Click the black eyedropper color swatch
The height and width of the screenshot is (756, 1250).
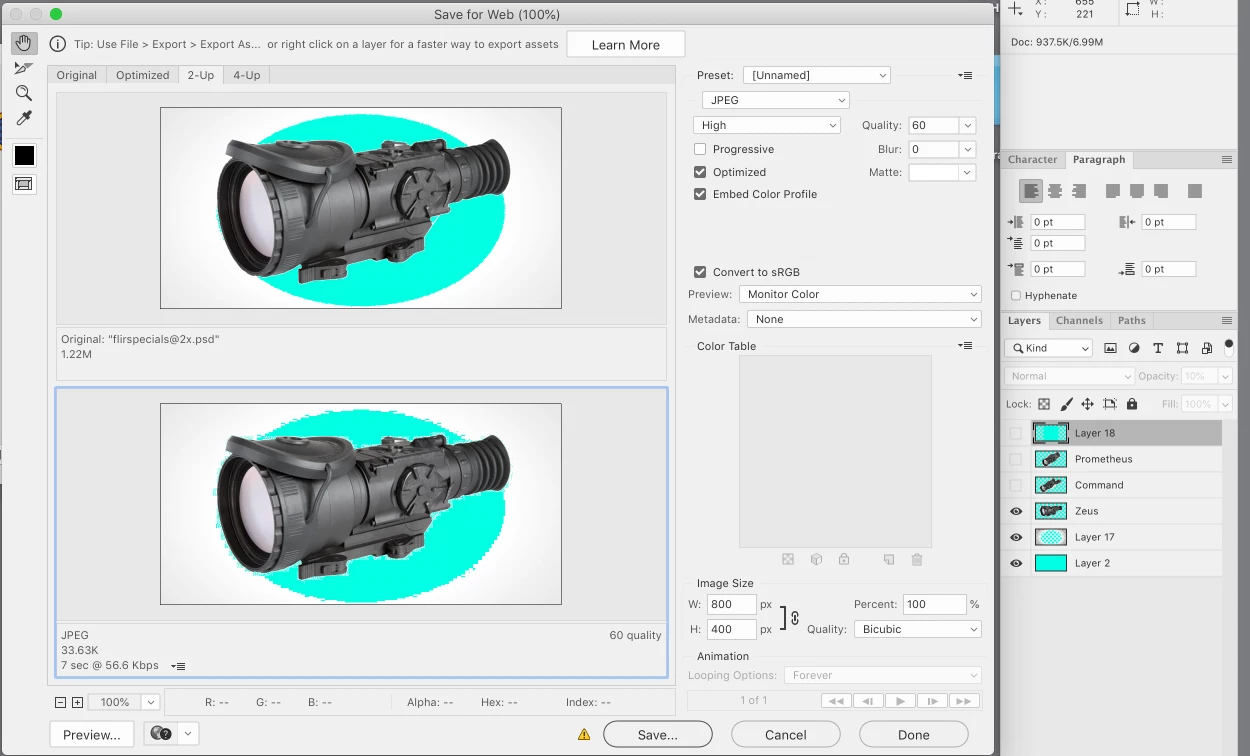24,156
